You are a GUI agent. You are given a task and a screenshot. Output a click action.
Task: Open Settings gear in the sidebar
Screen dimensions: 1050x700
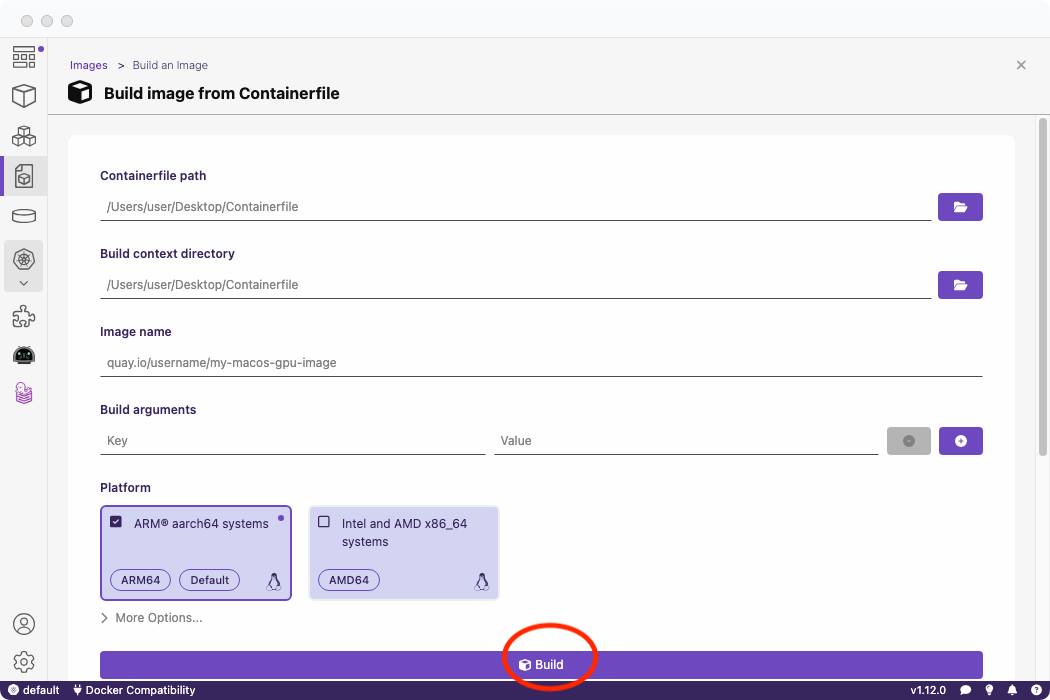24,662
